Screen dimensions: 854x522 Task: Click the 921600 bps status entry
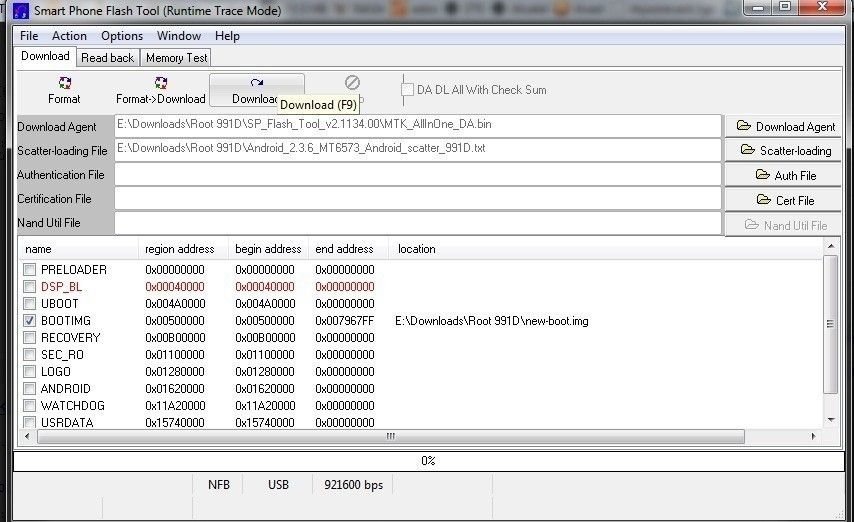[353, 484]
